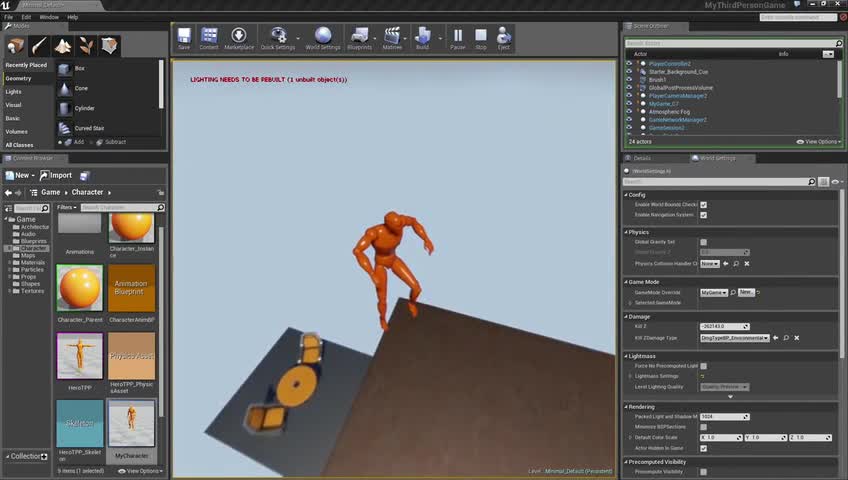This screenshot has height=480, width=848.
Task: Open Content browser from toolbar
Action: [209, 39]
